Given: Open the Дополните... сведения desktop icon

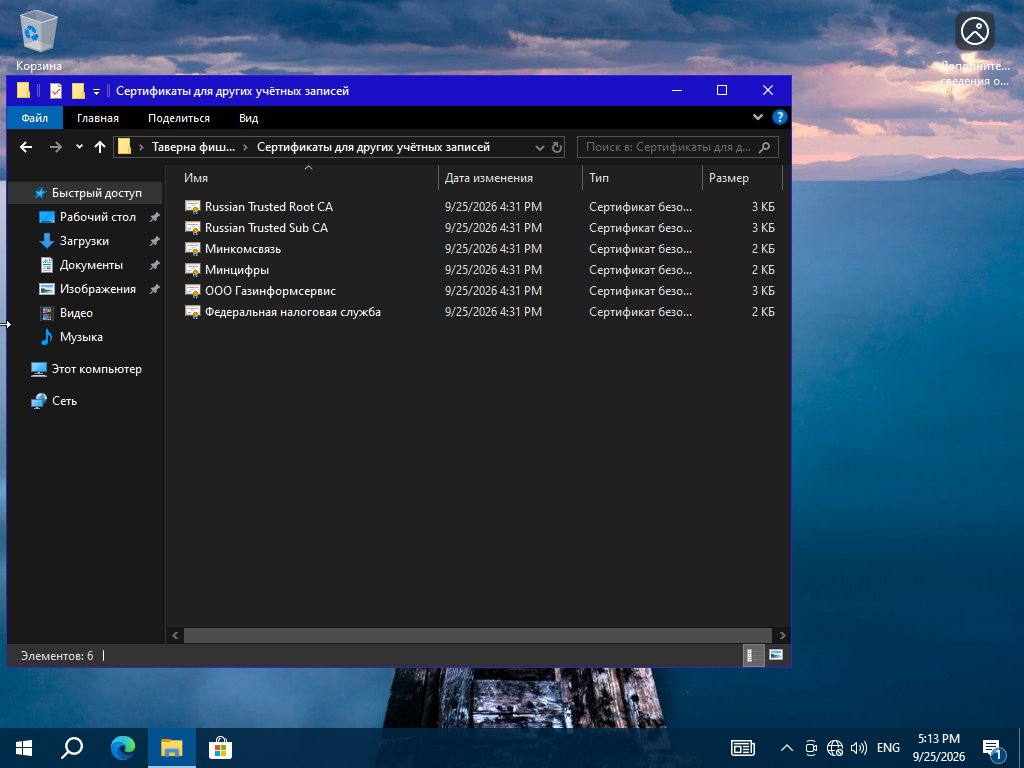Looking at the screenshot, I should [974, 49].
